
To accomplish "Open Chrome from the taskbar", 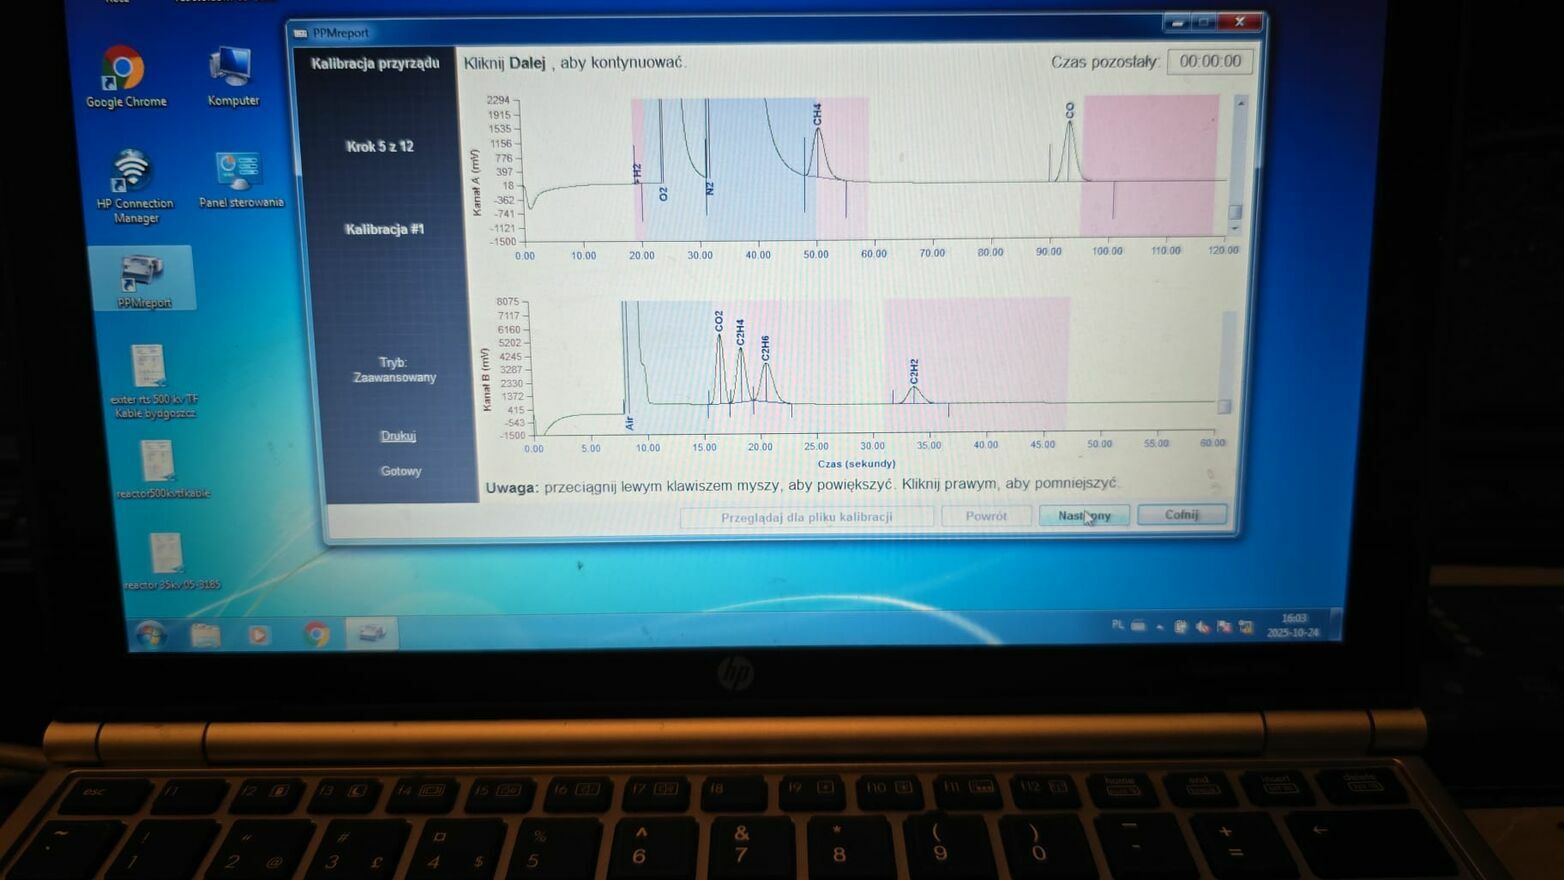I will coord(316,634).
